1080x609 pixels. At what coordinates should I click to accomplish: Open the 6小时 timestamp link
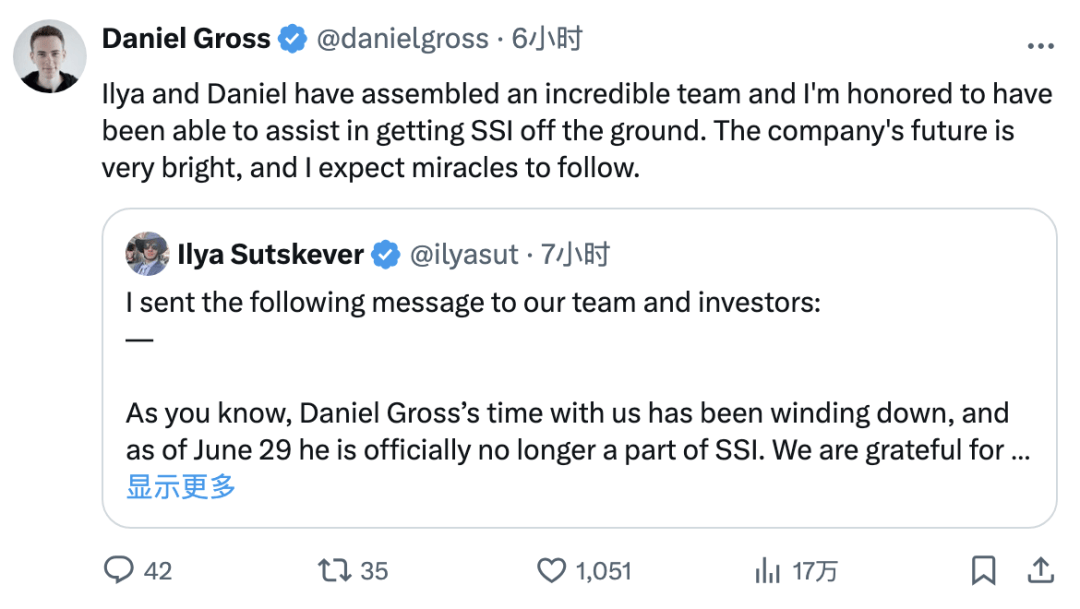pos(547,39)
